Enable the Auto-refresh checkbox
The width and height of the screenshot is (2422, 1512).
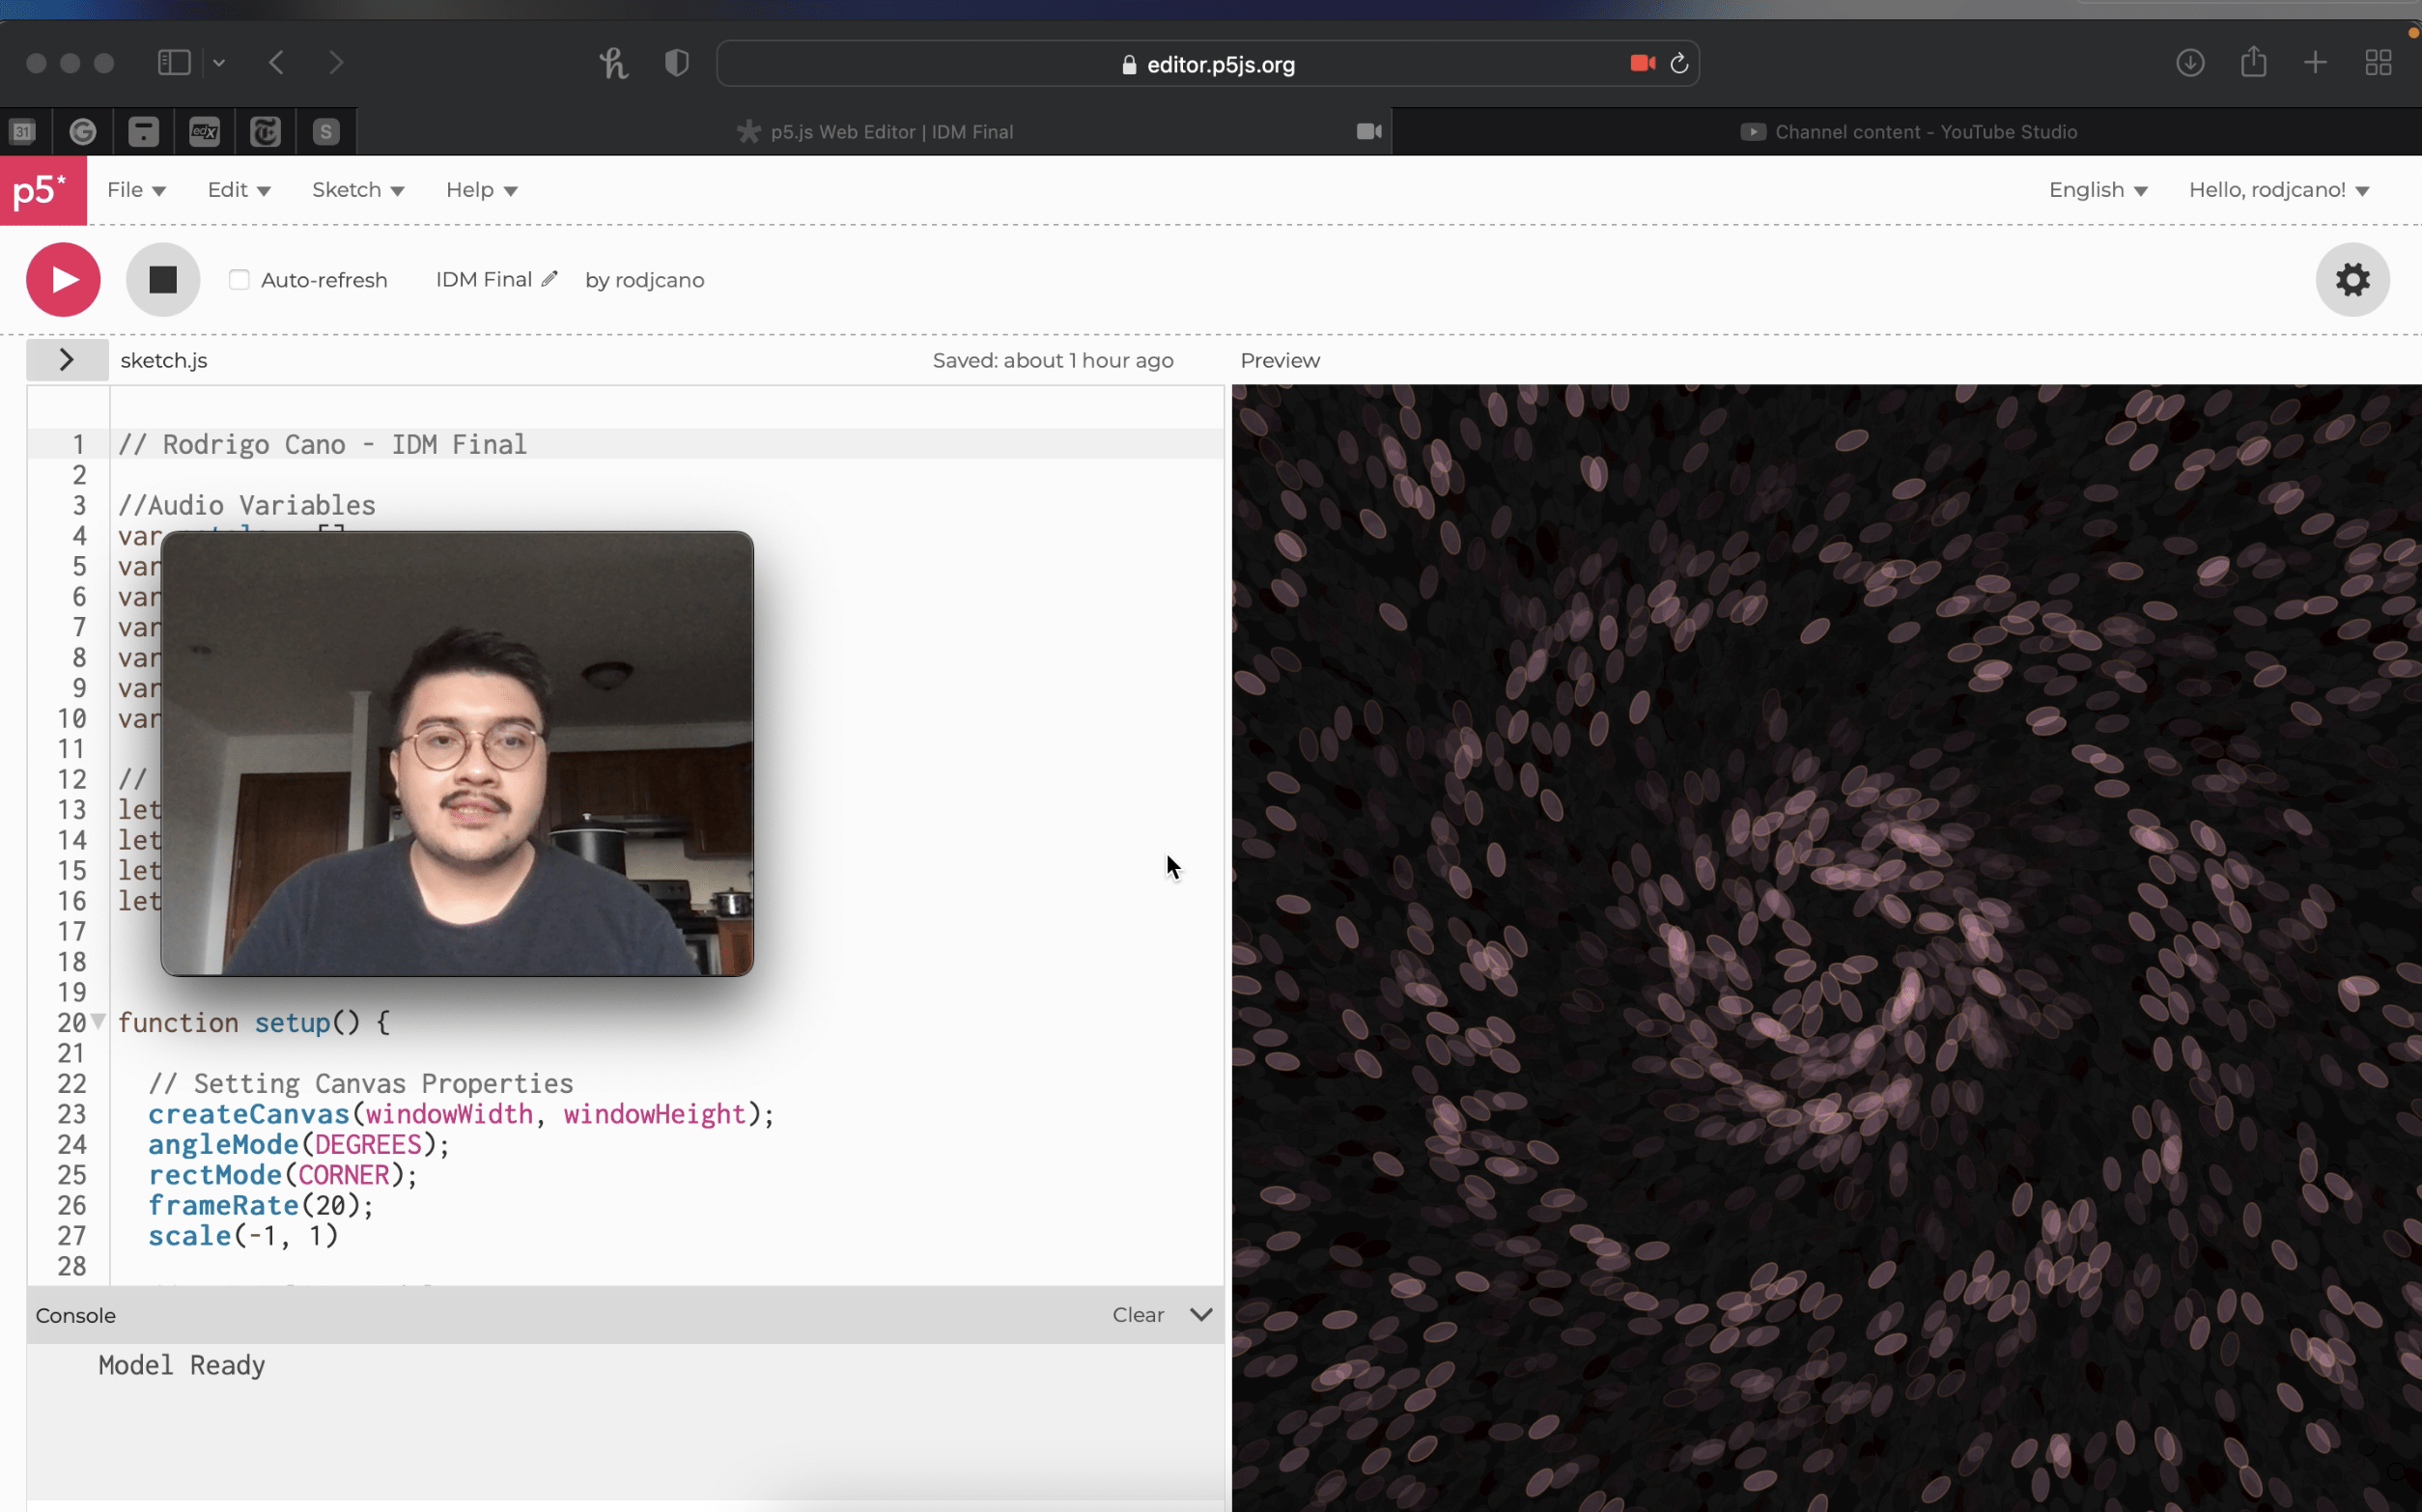click(239, 280)
